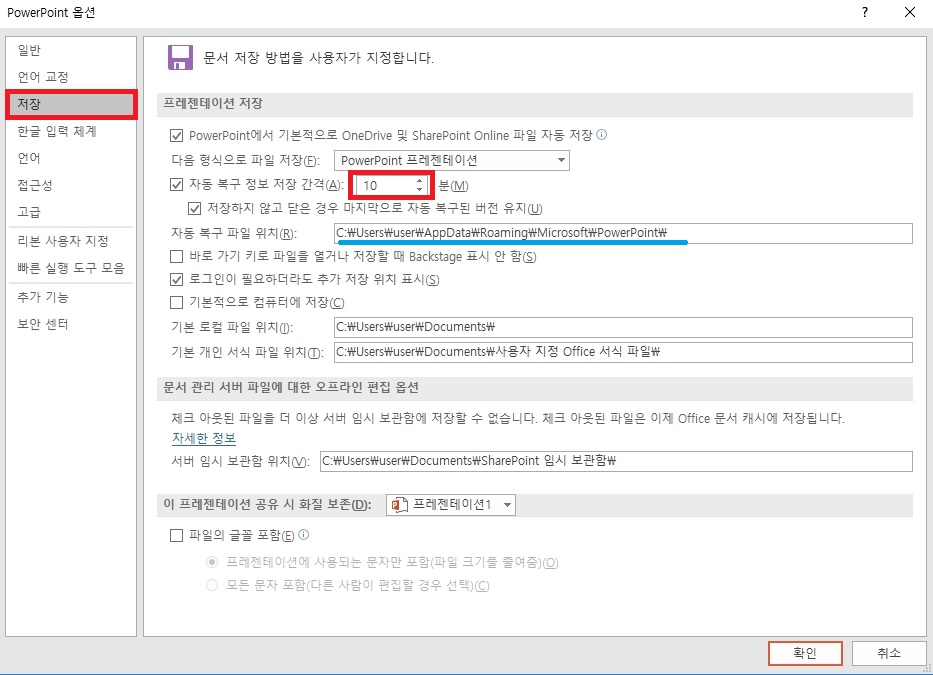Click the help question mark icon
The width and height of the screenshot is (933, 675).
[x=866, y=12]
